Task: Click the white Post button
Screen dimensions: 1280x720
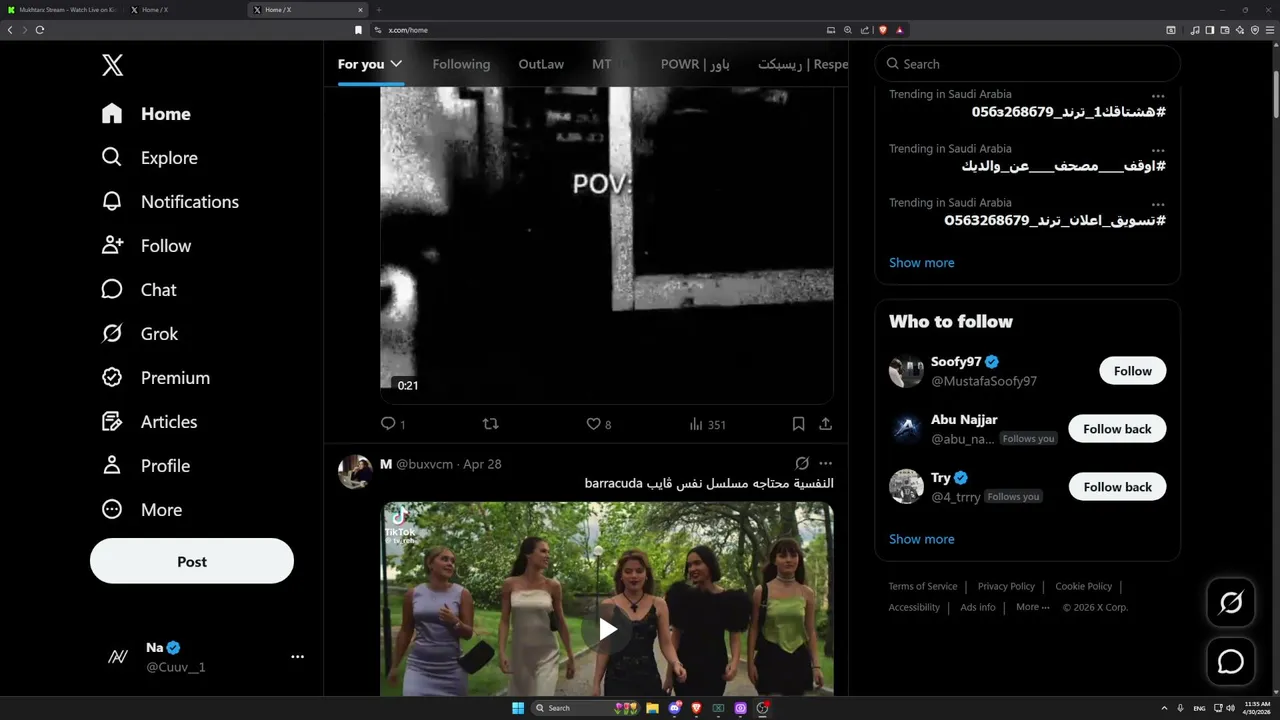Action: (192, 562)
